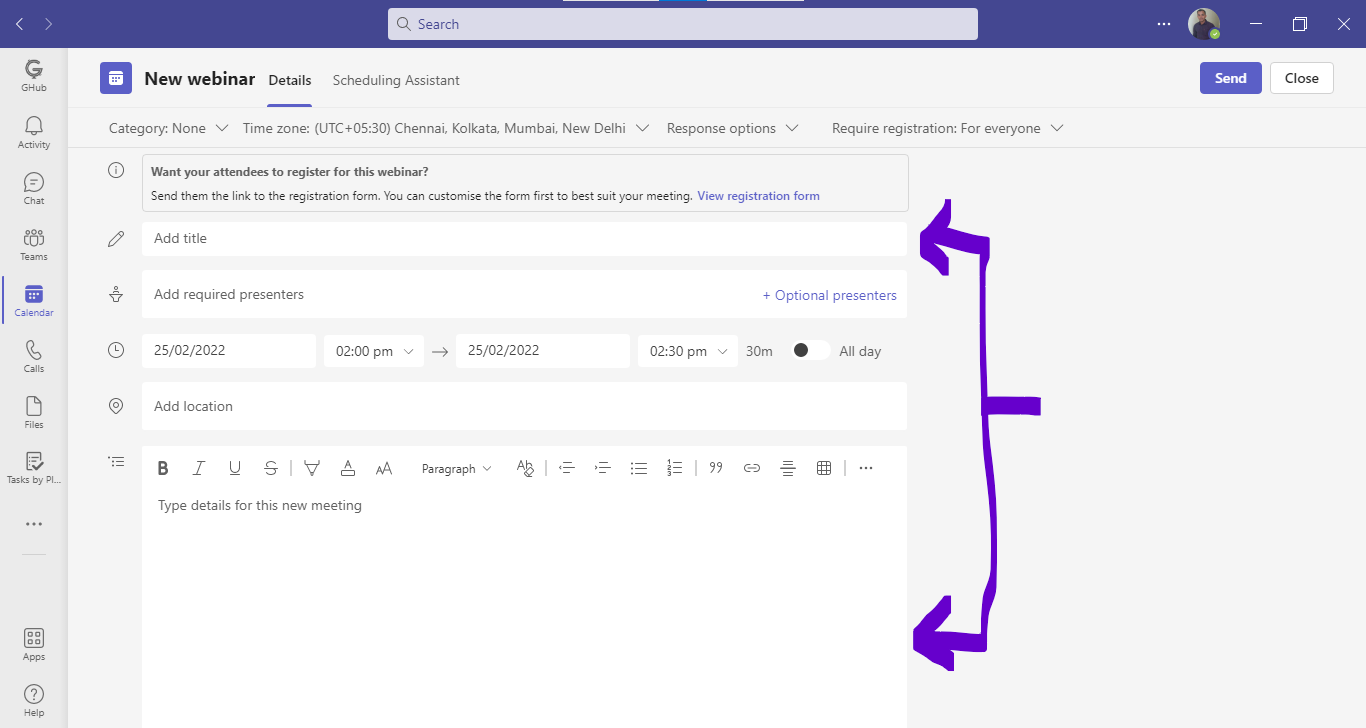This screenshot has height=728, width=1366.
Task: Open Apps store in sidebar
Action: tap(34, 644)
